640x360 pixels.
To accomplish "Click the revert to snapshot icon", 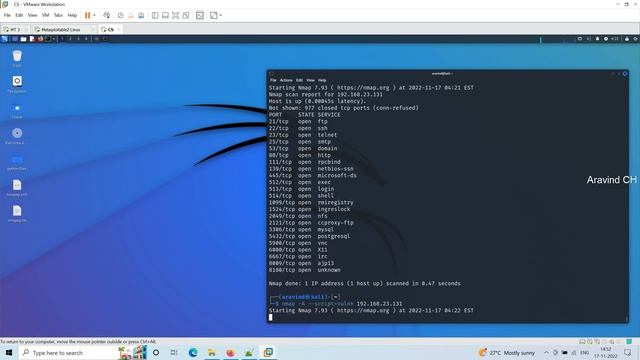I will 131,16.
